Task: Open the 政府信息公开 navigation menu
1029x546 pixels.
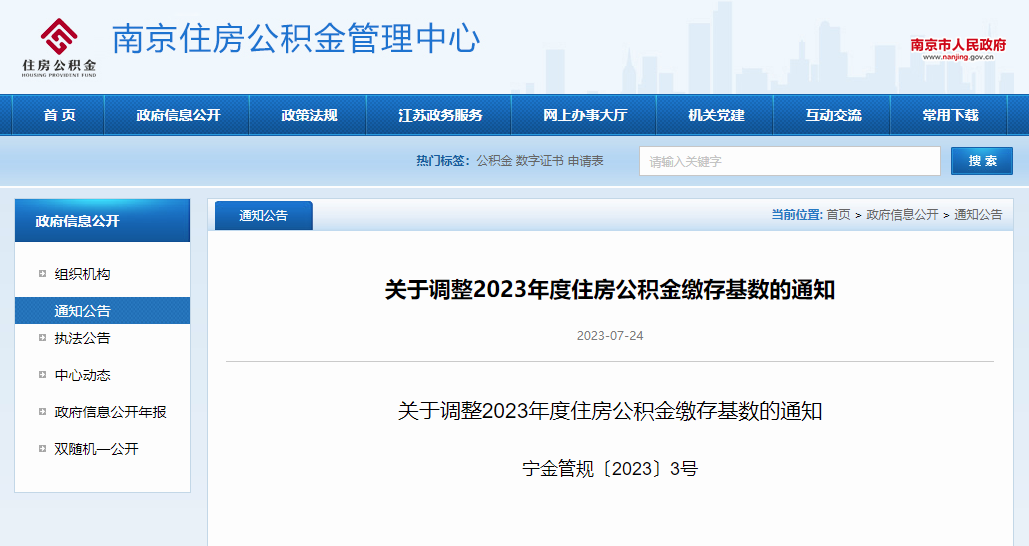Action: click(x=178, y=115)
